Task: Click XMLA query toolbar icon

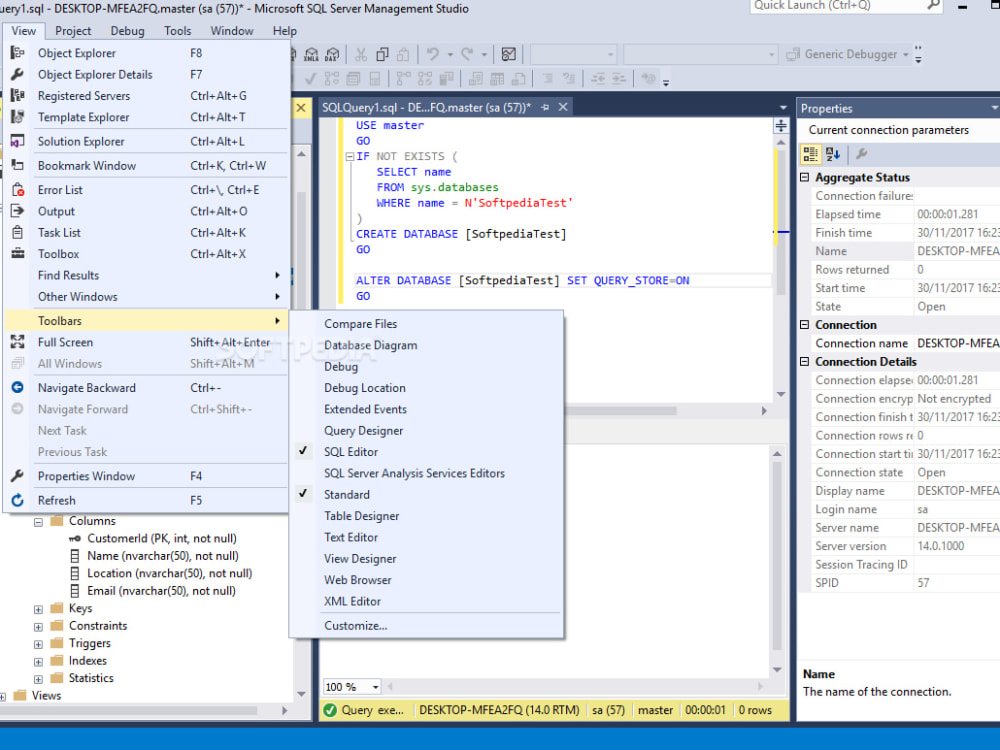Action: point(311,54)
